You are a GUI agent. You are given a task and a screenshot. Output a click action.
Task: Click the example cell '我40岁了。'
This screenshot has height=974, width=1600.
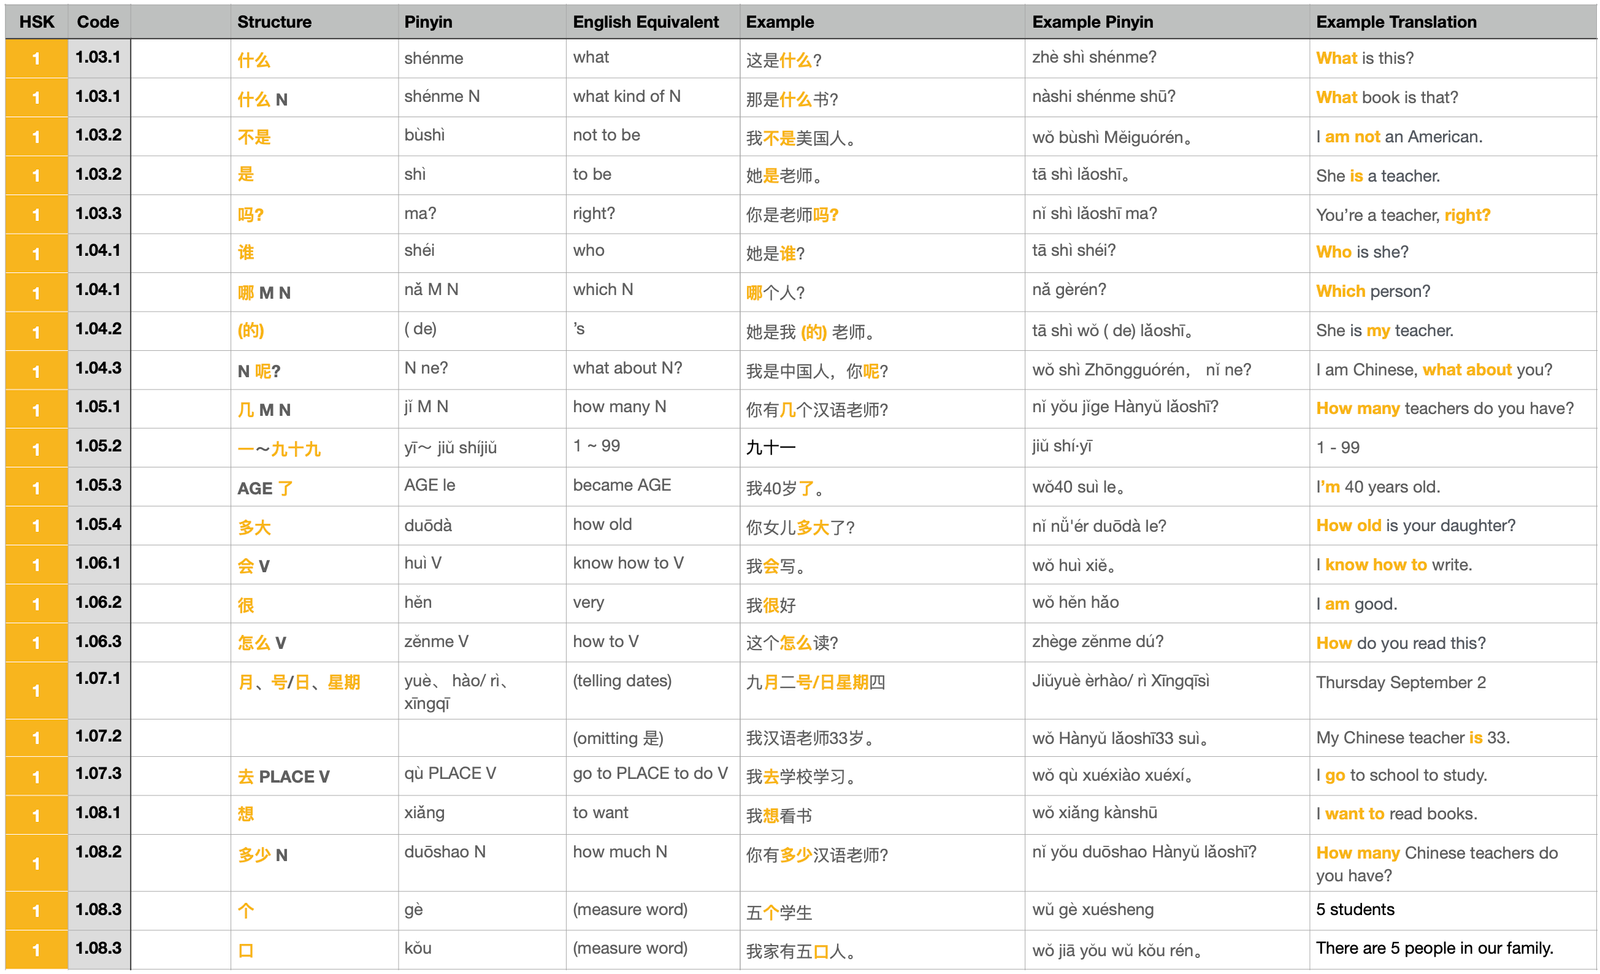click(785, 489)
